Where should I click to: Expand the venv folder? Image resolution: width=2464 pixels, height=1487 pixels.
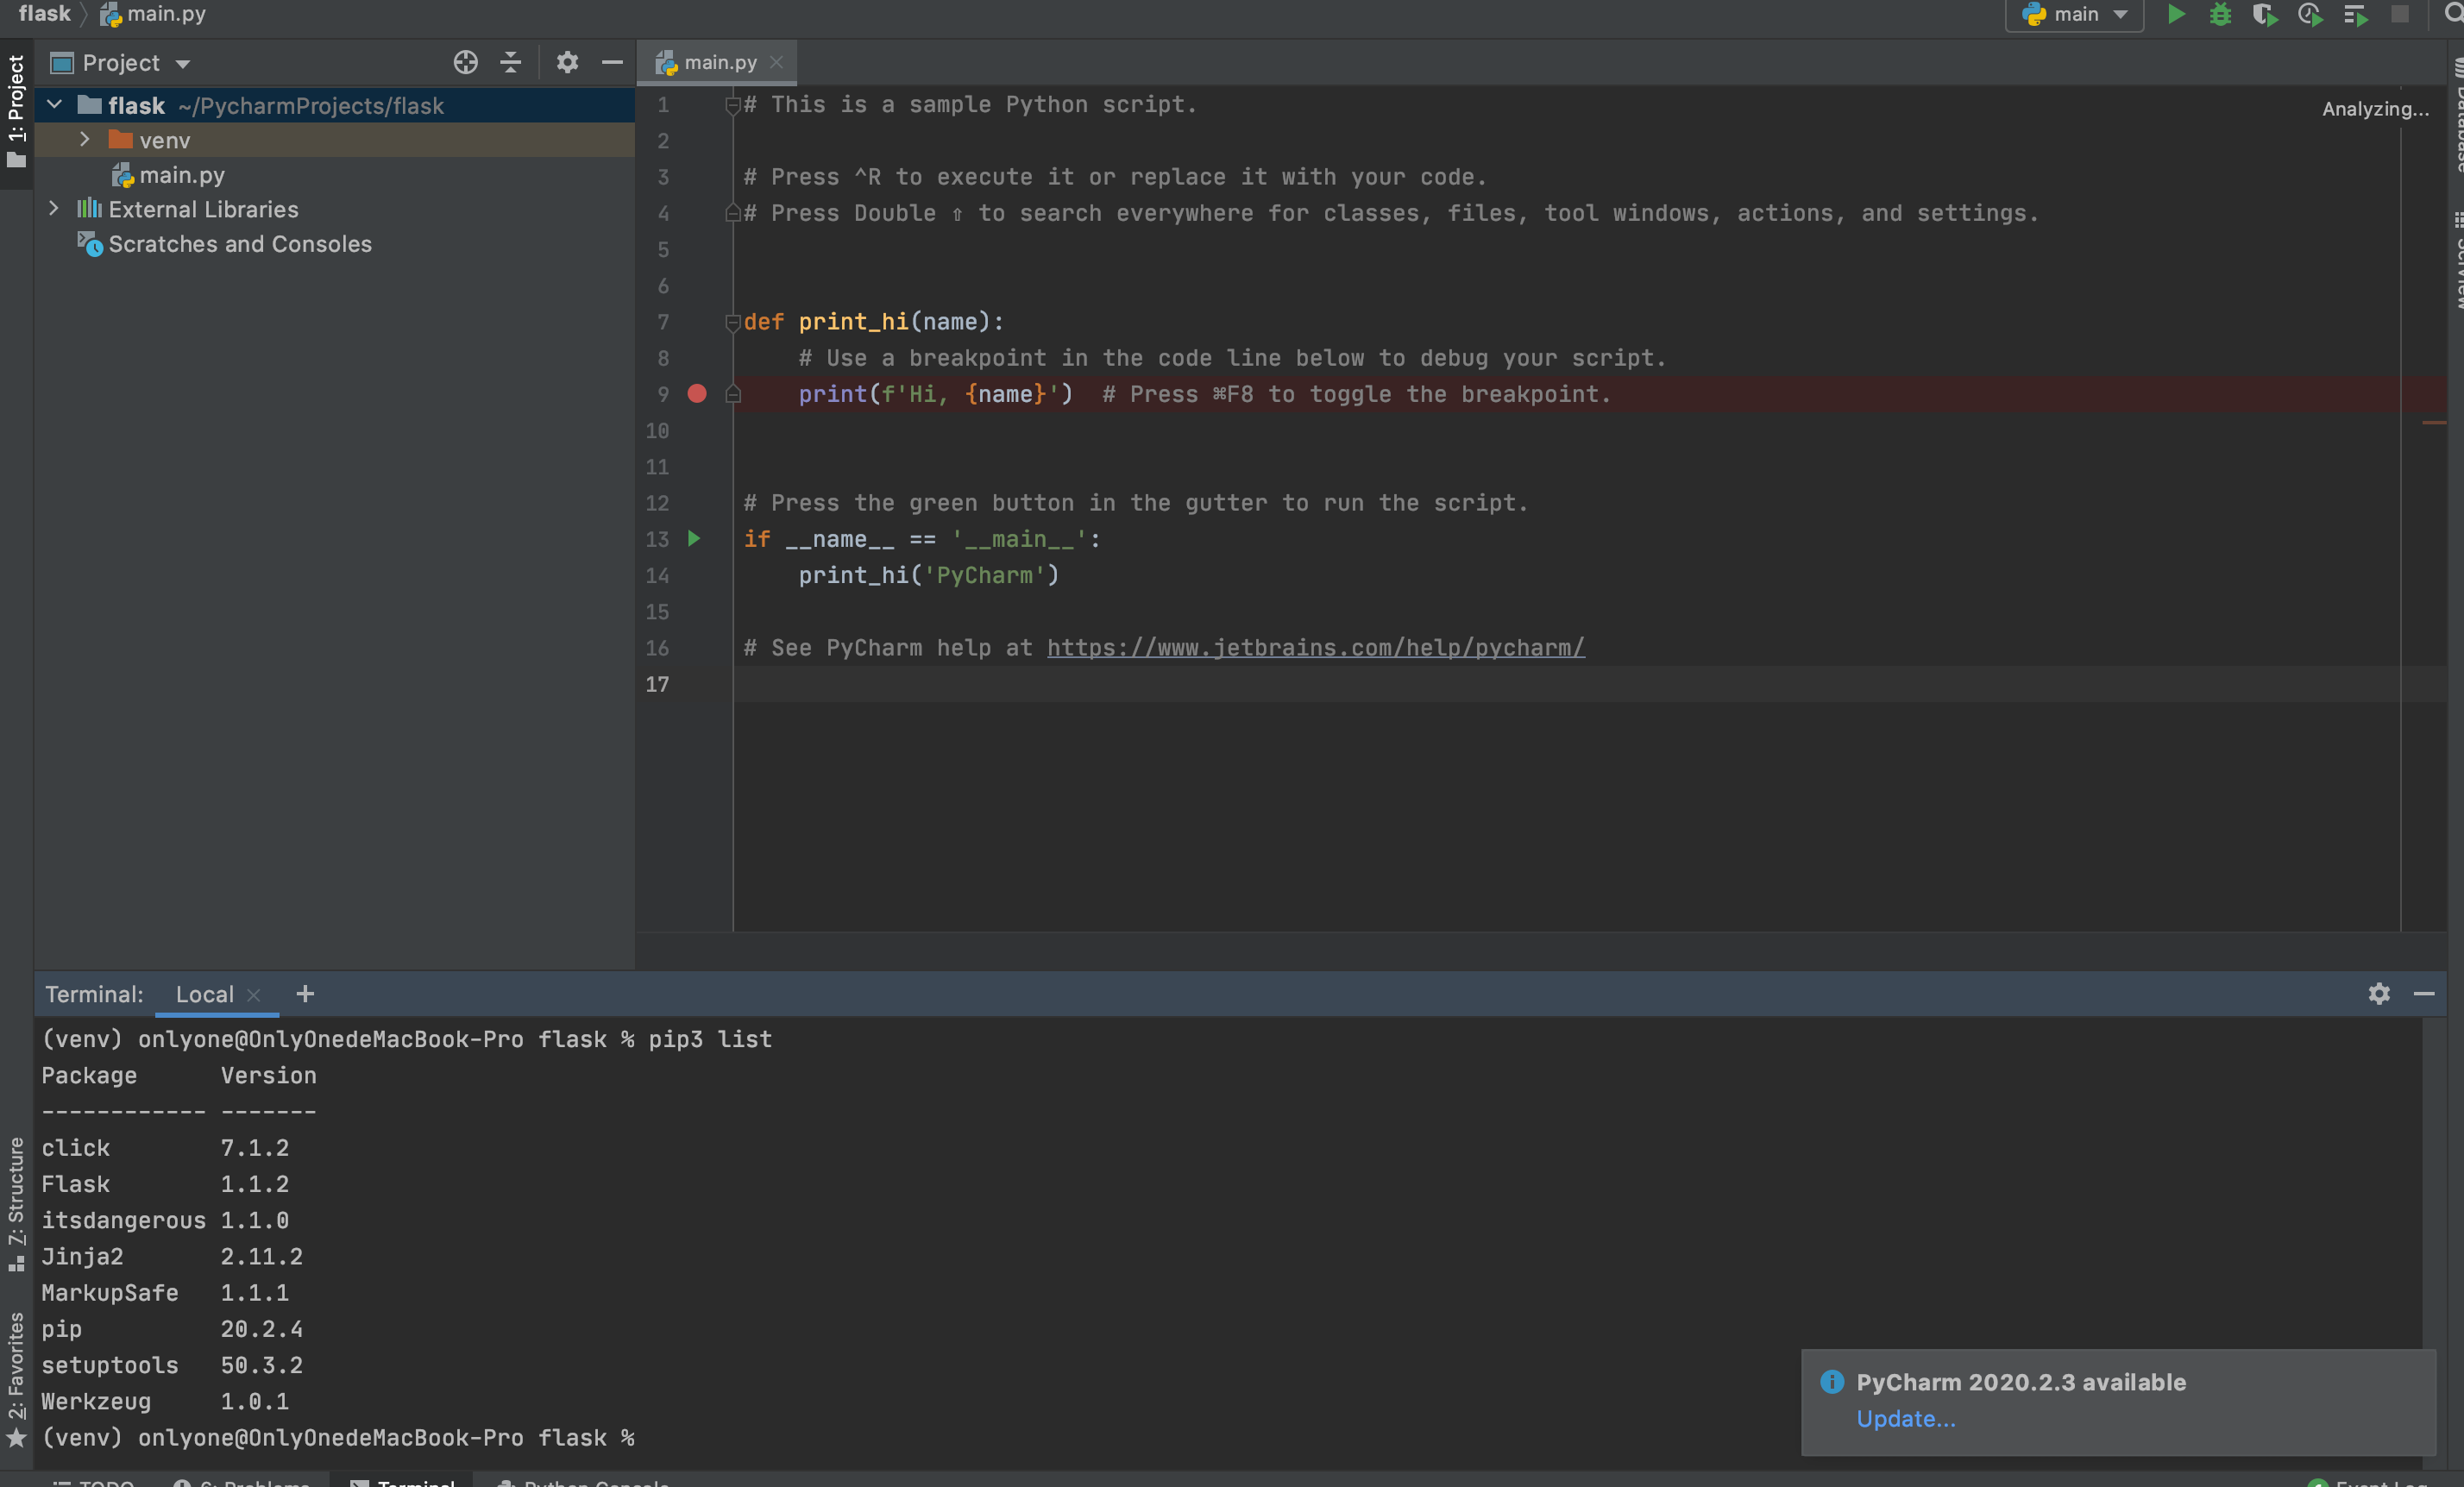[x=85, y=140]
